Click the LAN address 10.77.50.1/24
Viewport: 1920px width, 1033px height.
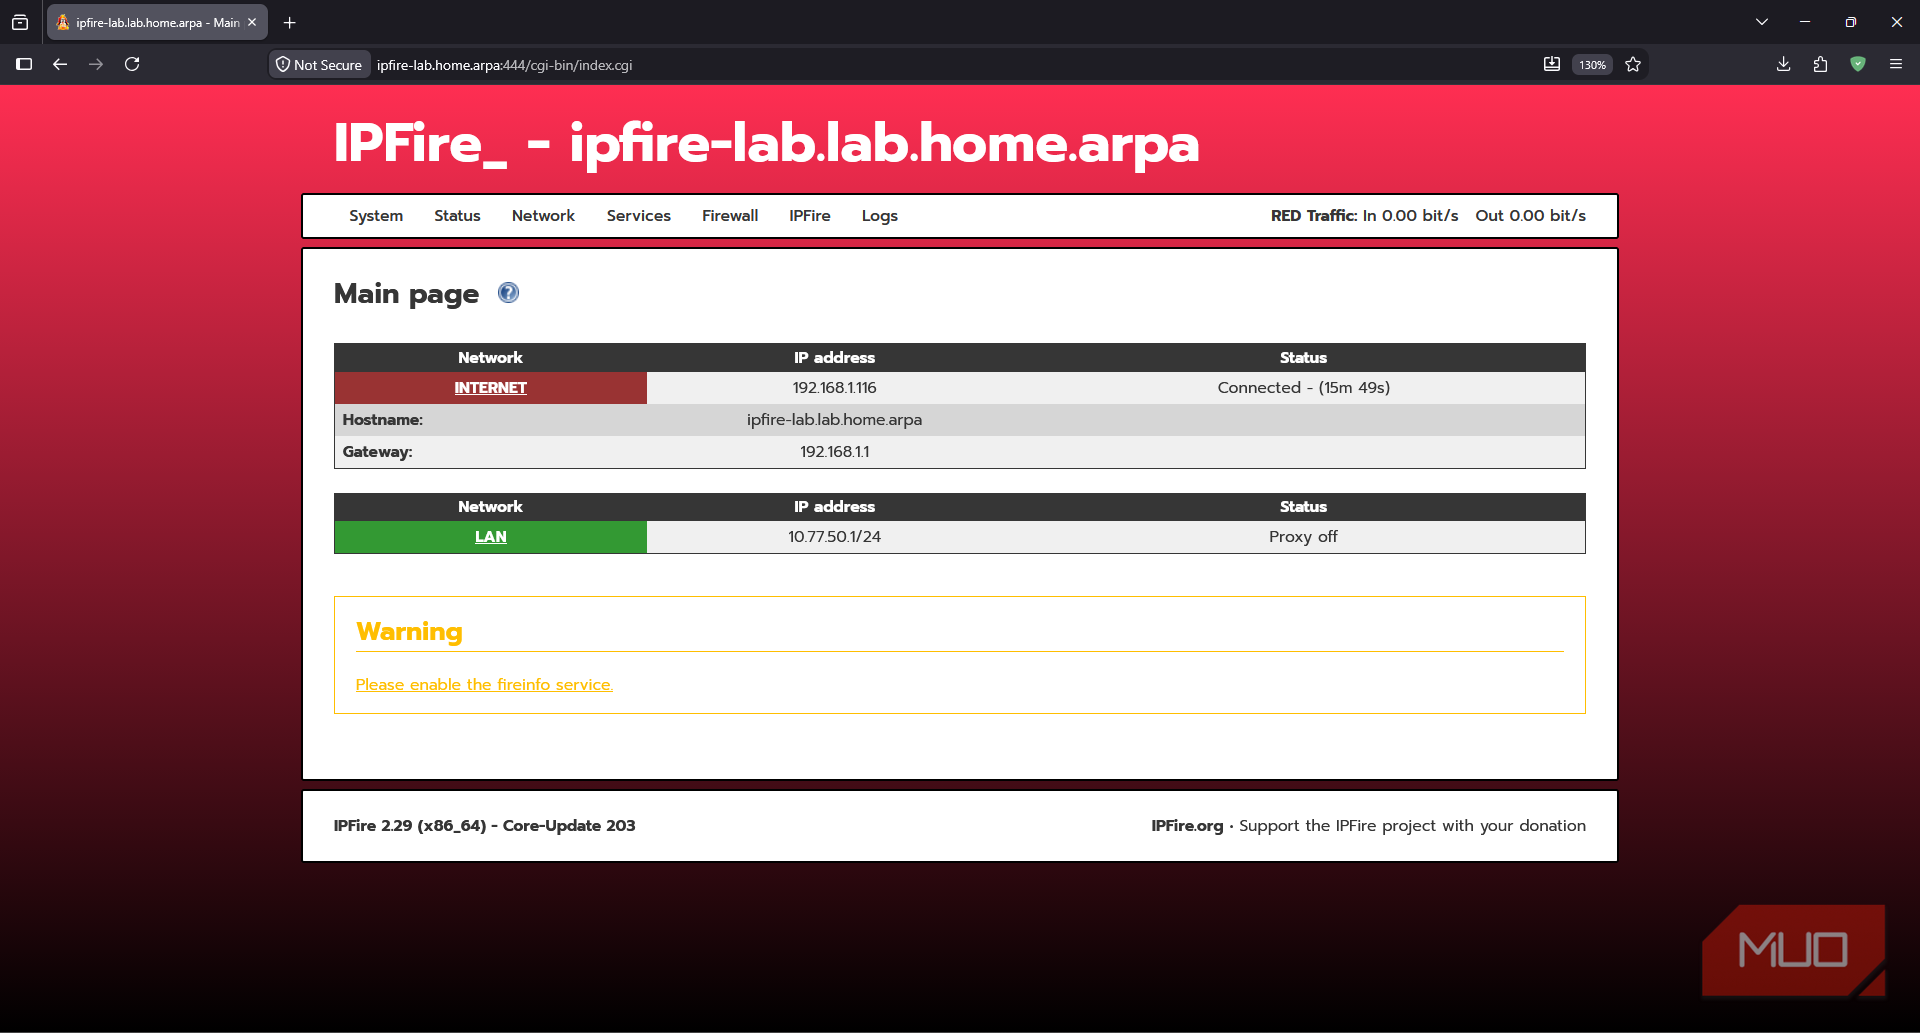coord(834,537)
